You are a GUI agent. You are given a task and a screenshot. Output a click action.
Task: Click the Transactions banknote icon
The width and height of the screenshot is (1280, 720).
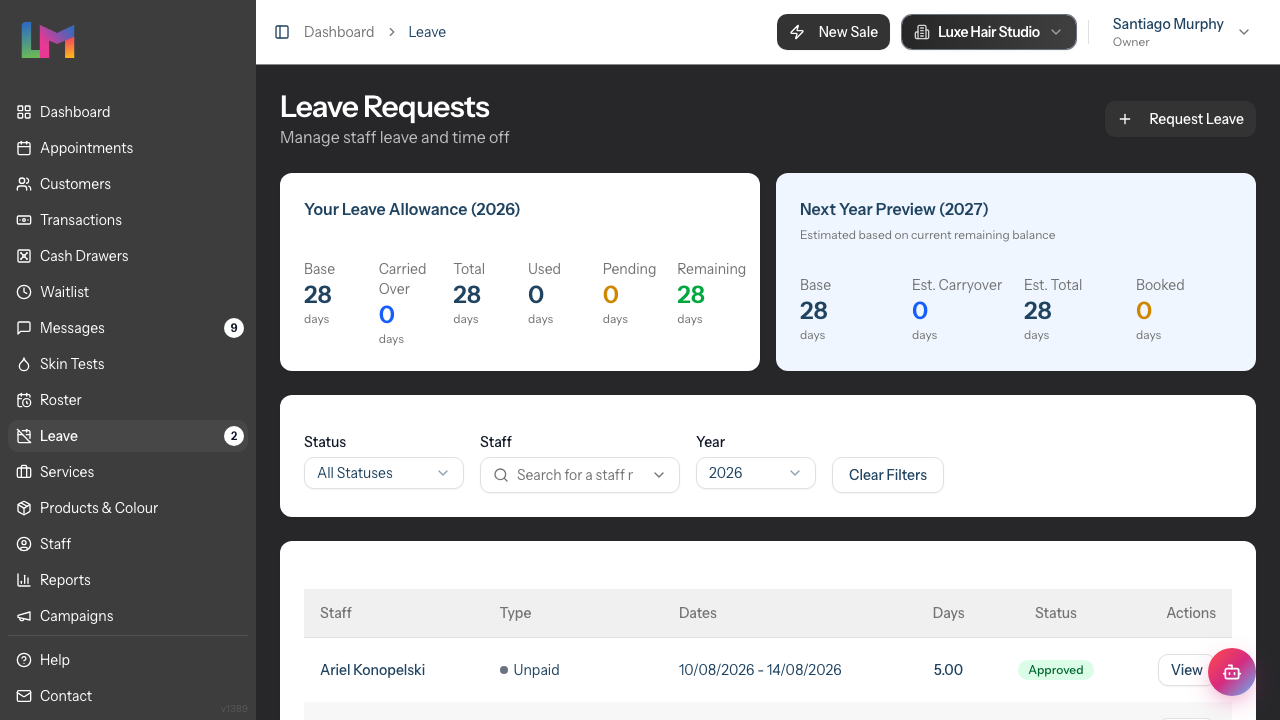24,220
